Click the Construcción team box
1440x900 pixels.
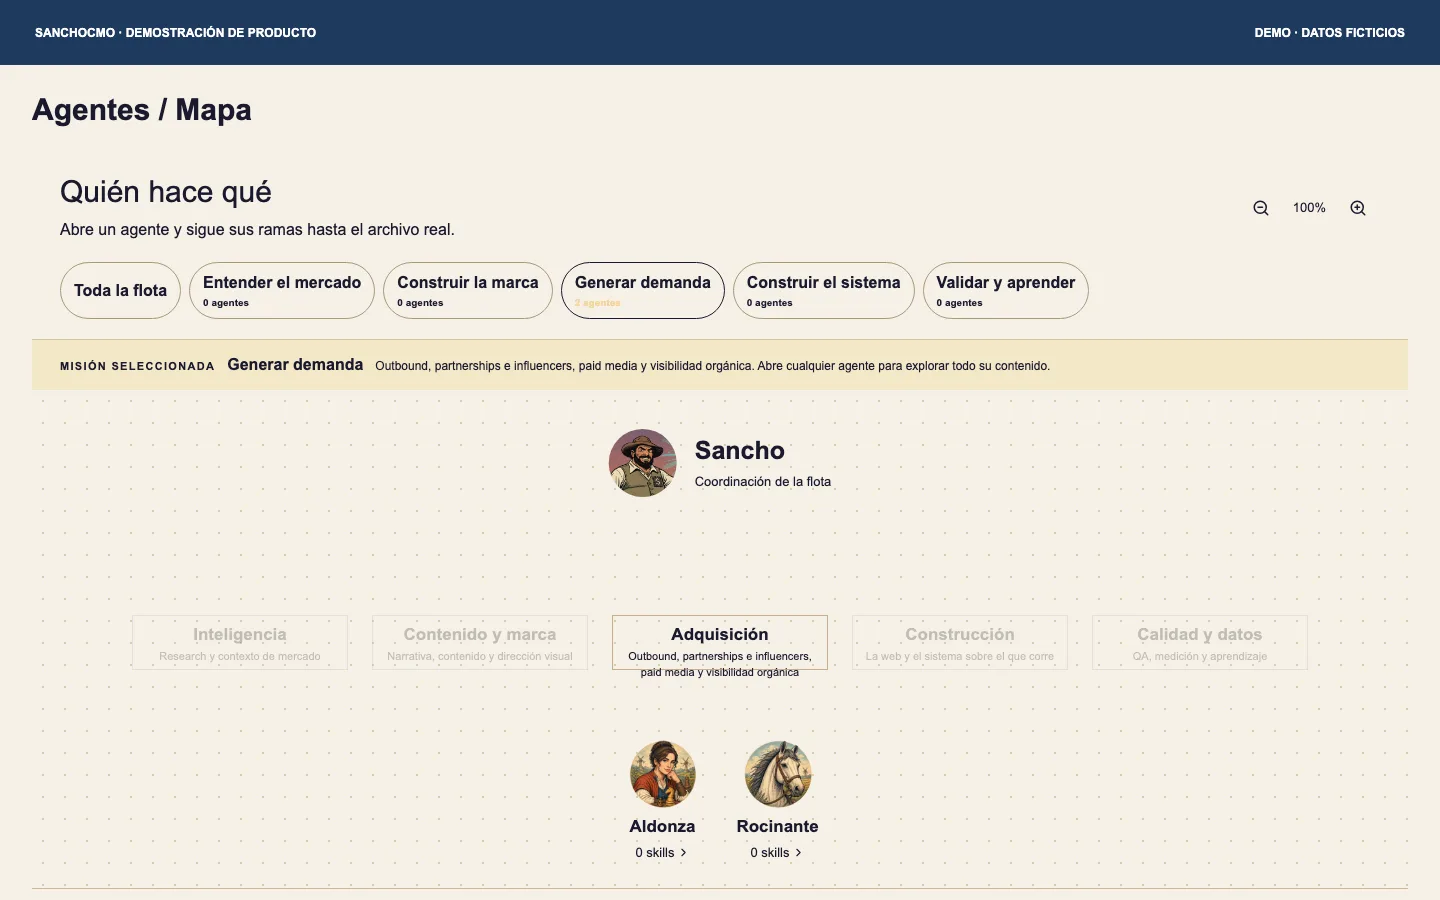(x=960, y=642)
